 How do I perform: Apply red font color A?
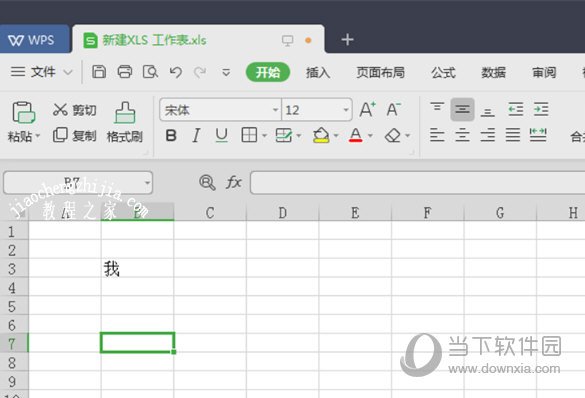[356, 135]
